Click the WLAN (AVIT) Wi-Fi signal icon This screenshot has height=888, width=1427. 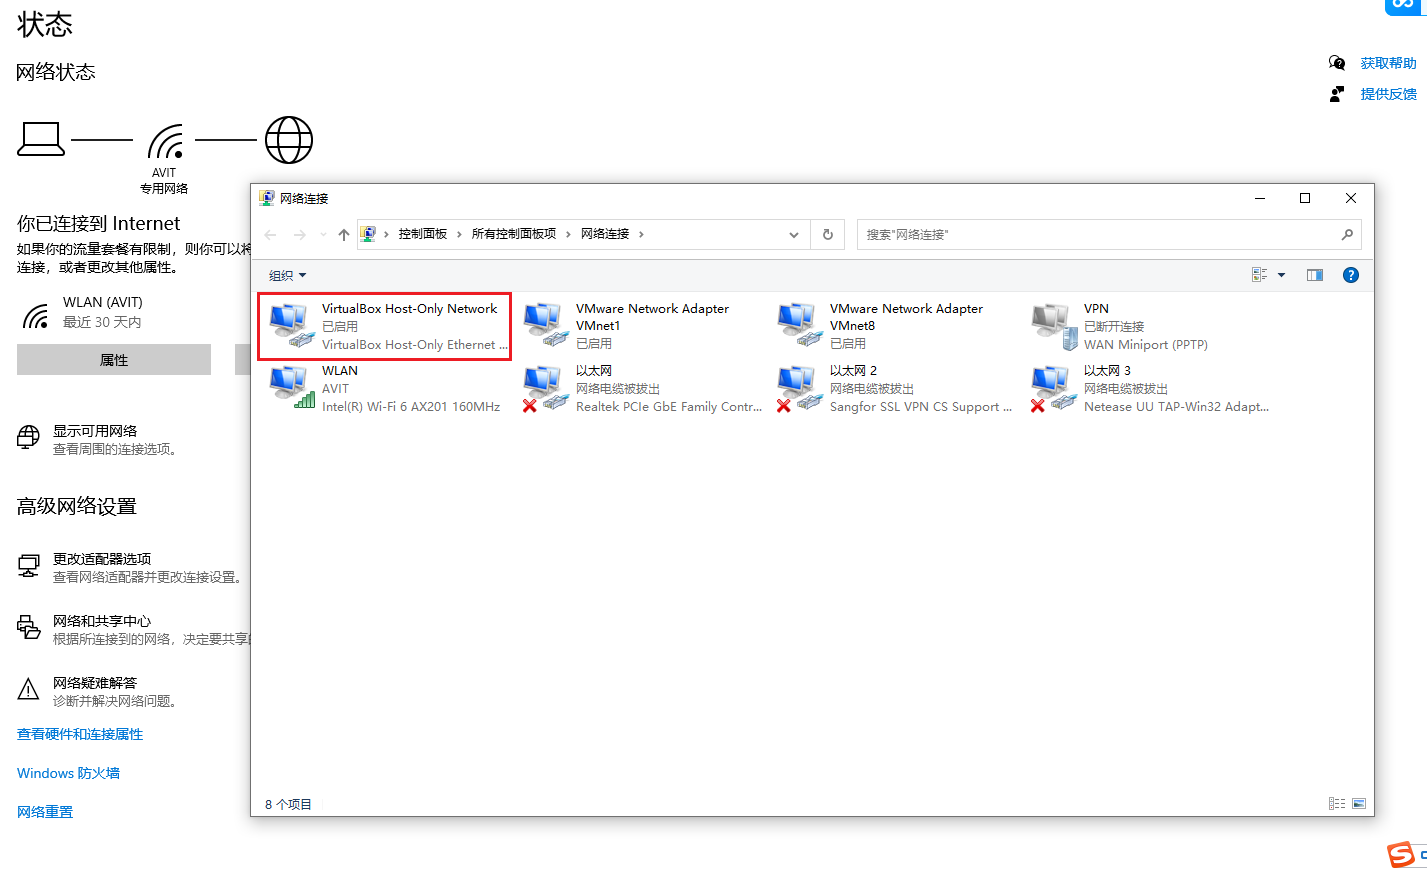pyautogui.click(x=36, y=316)
